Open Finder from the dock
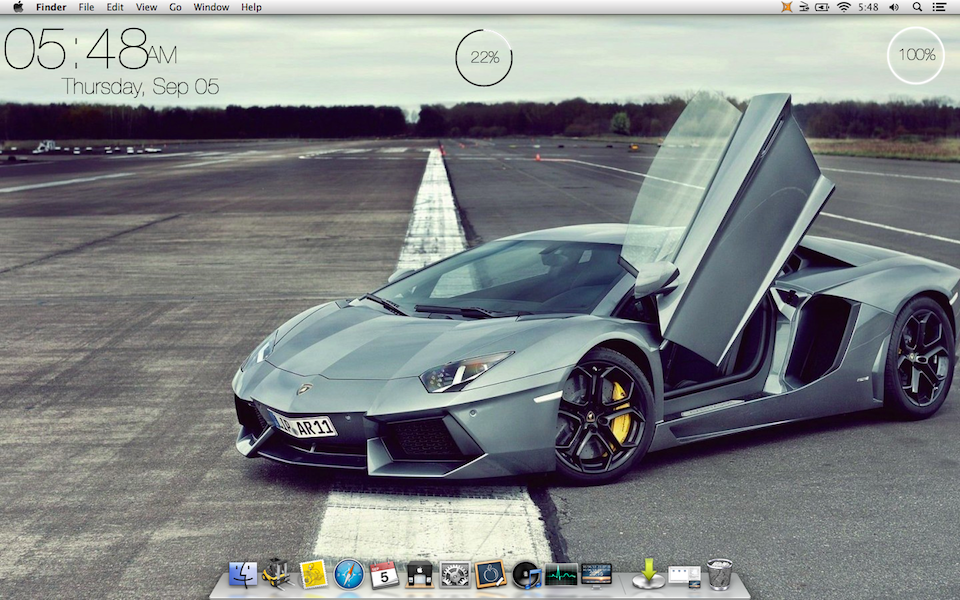 [x=243, y=574]
